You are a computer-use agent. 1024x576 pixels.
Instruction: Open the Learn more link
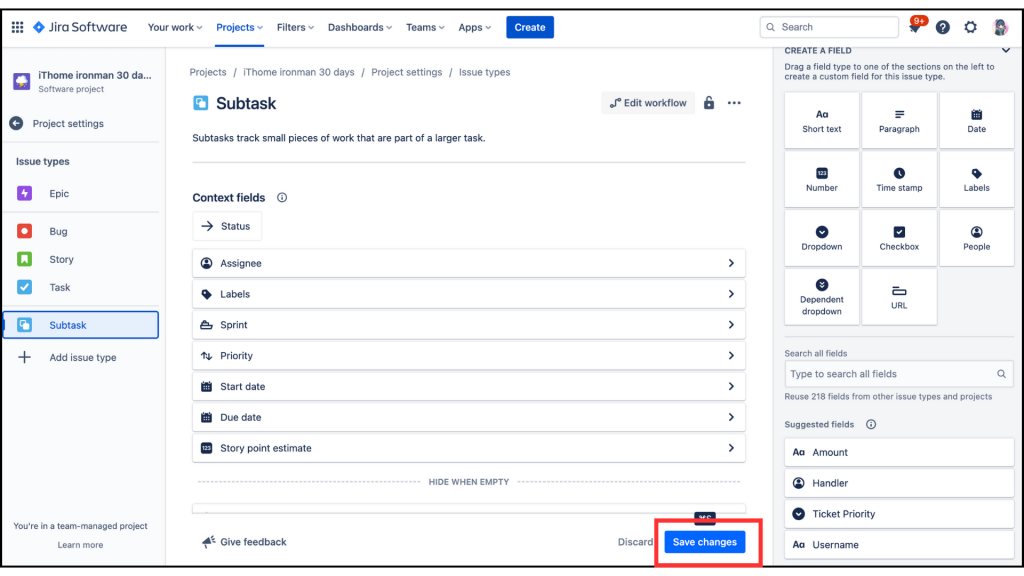click(80, 545)
